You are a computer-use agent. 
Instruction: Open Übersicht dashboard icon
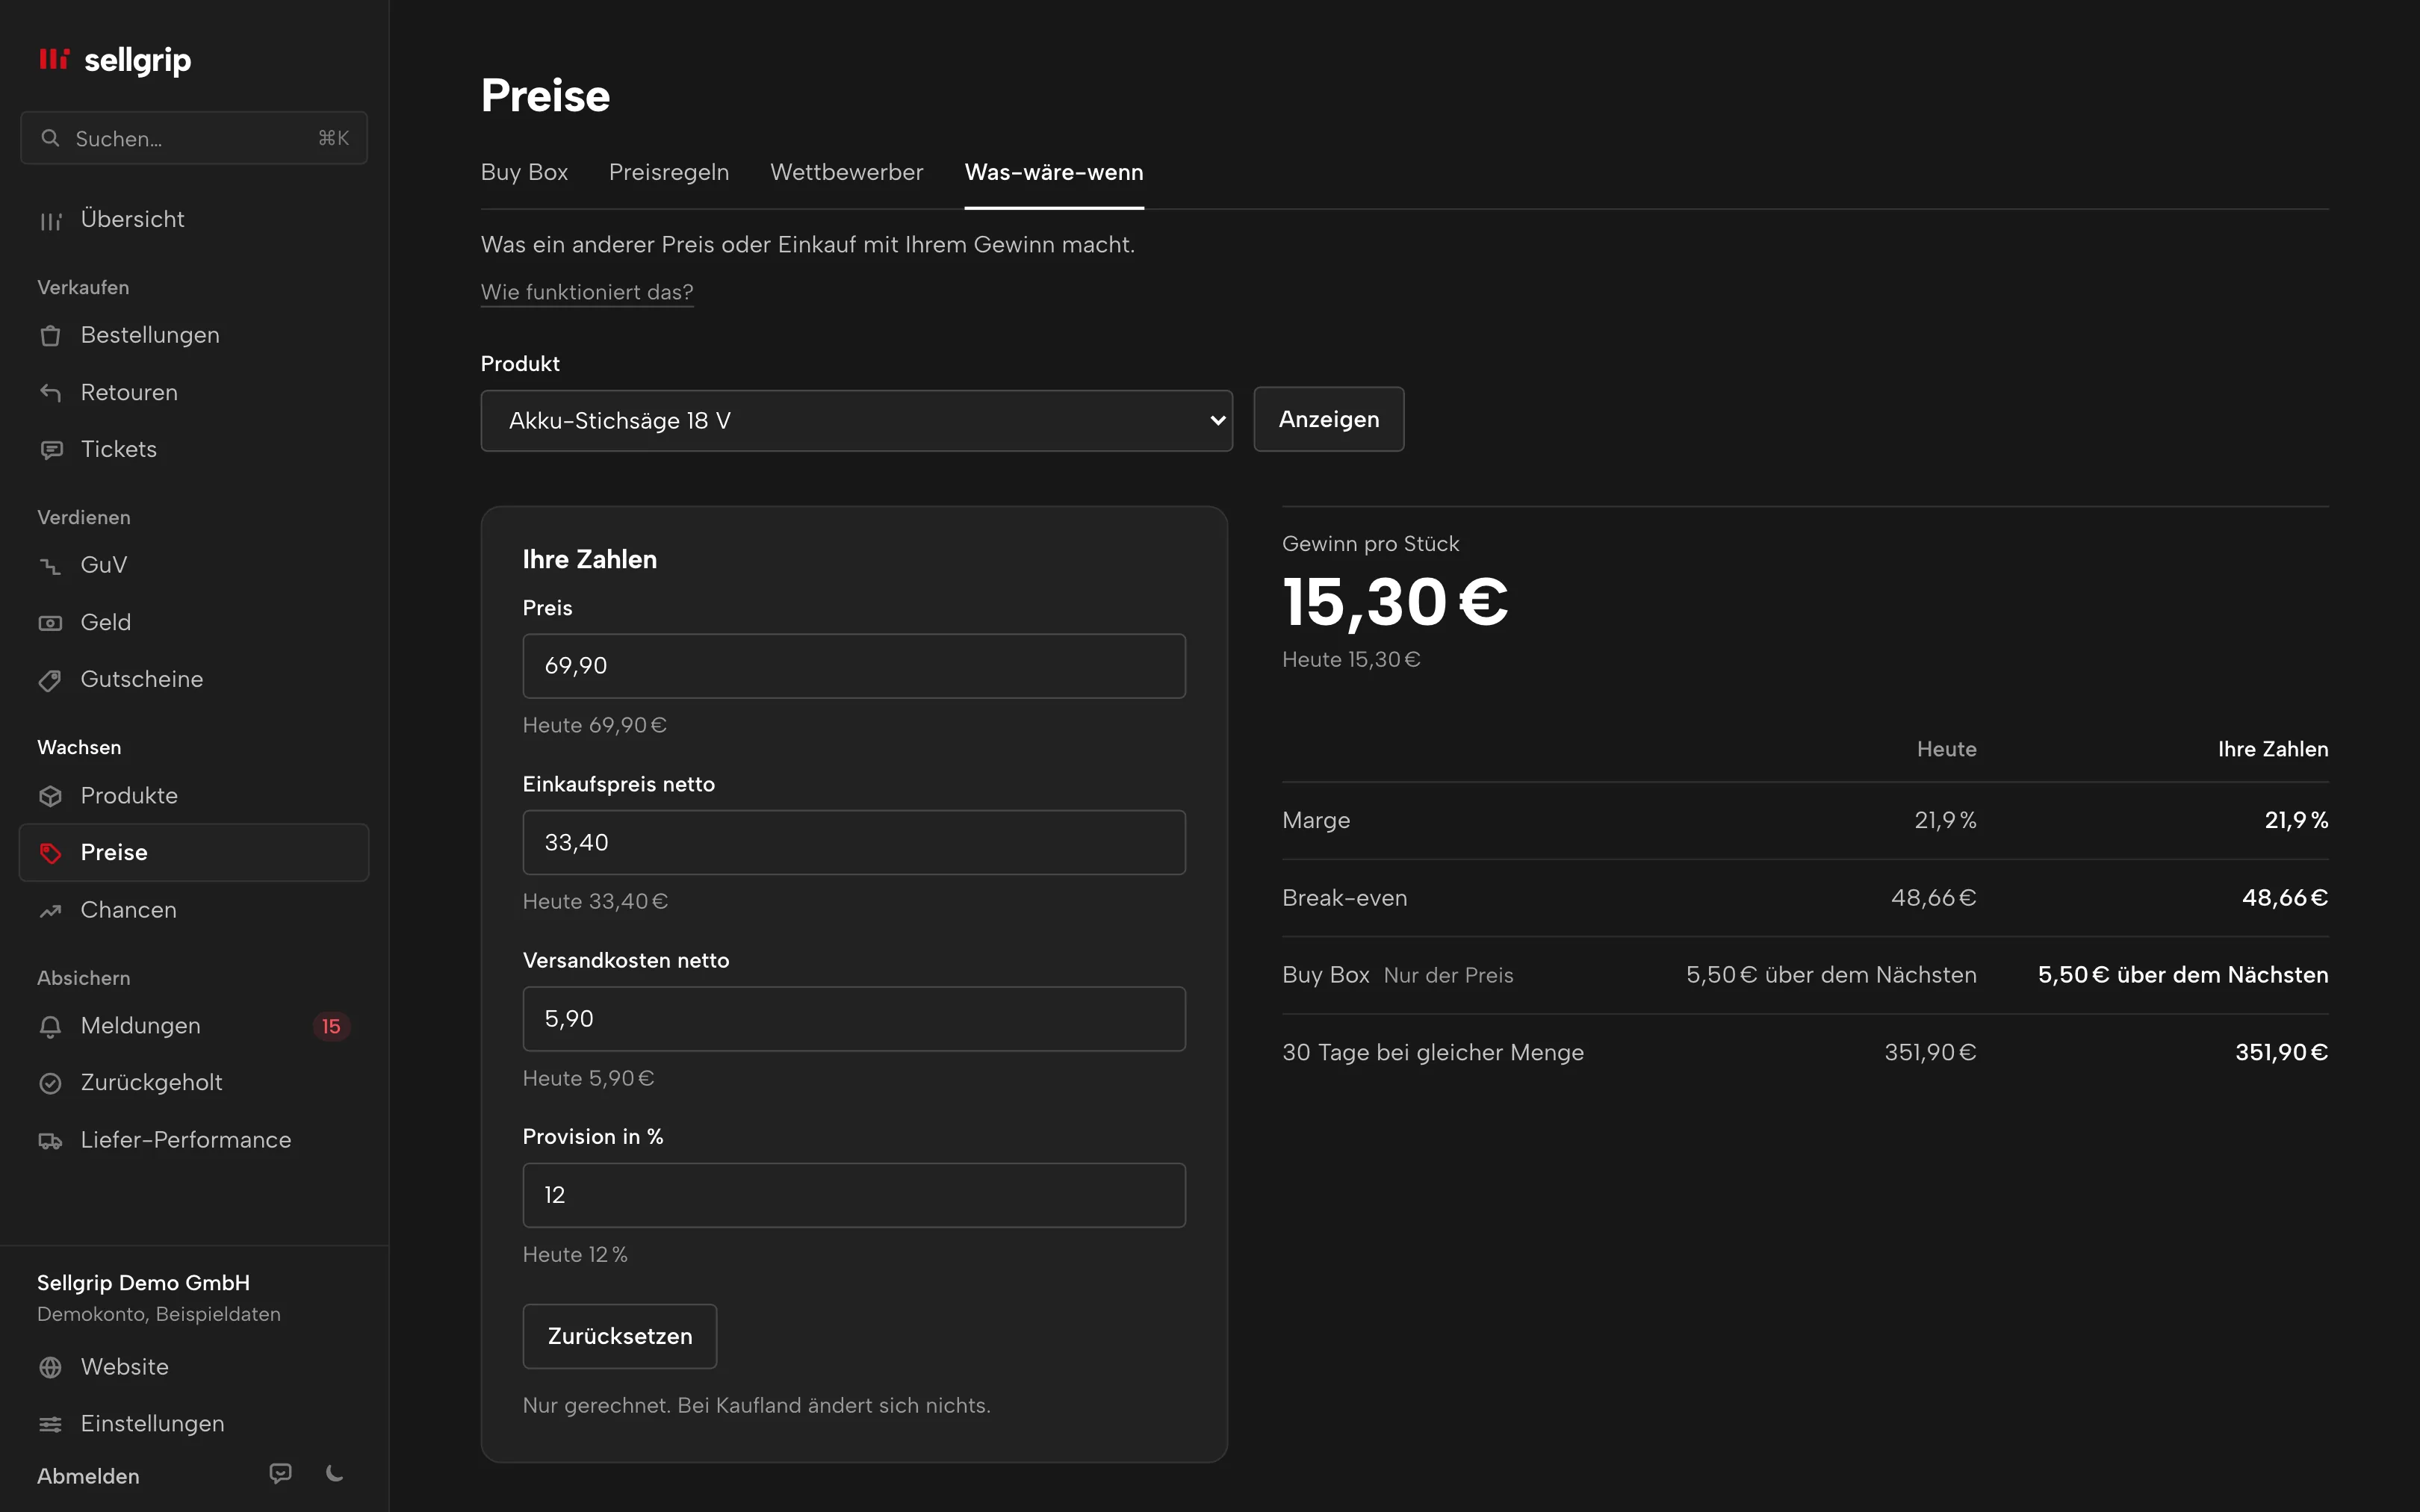[x=51, y=220]
